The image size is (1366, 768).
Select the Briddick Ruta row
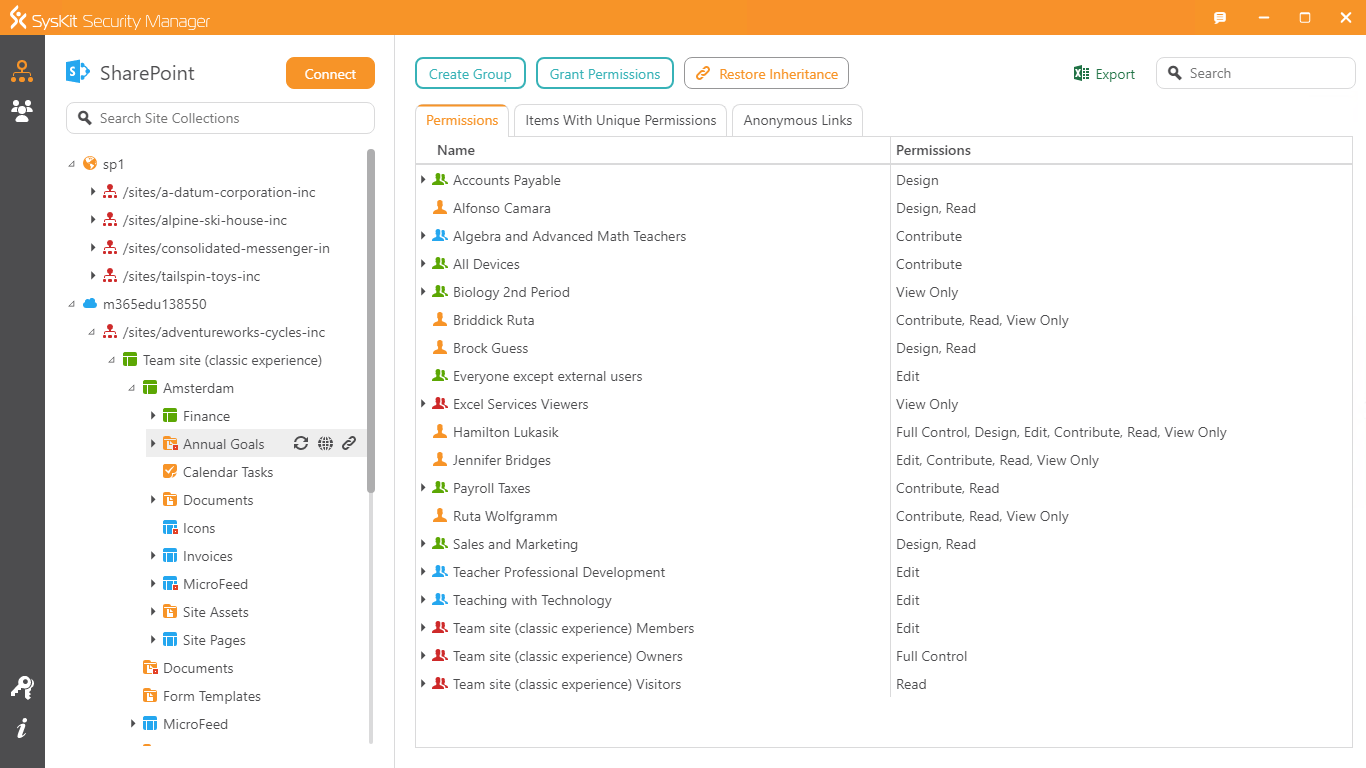pyautogui.click(x=884, y=320)
